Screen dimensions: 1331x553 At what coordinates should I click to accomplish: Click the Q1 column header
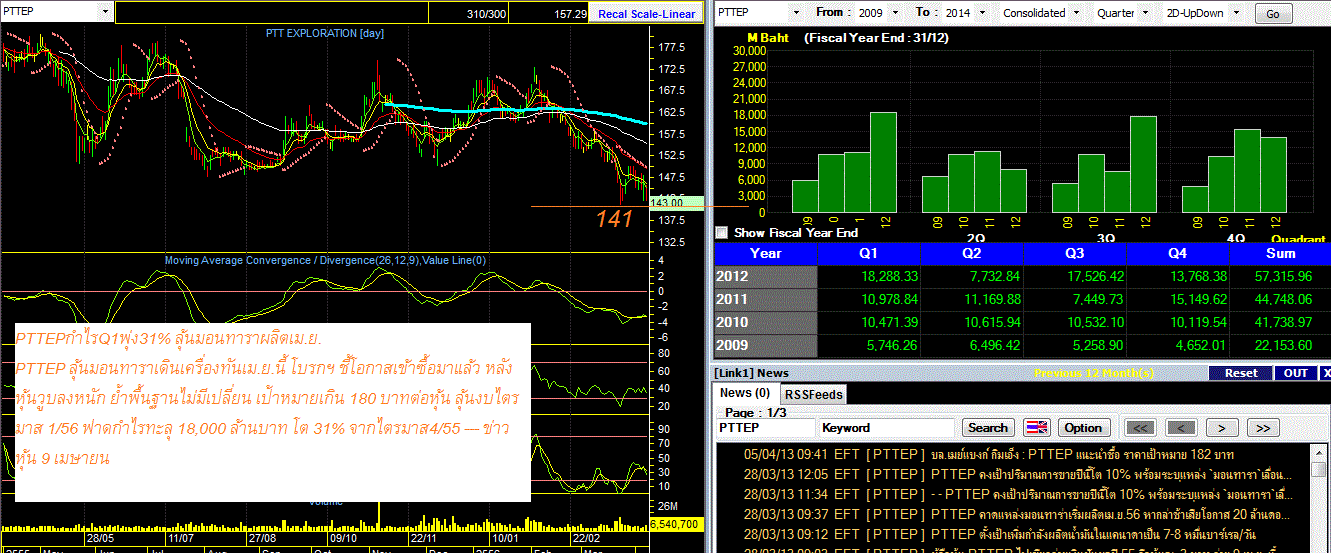click(869, 253)
